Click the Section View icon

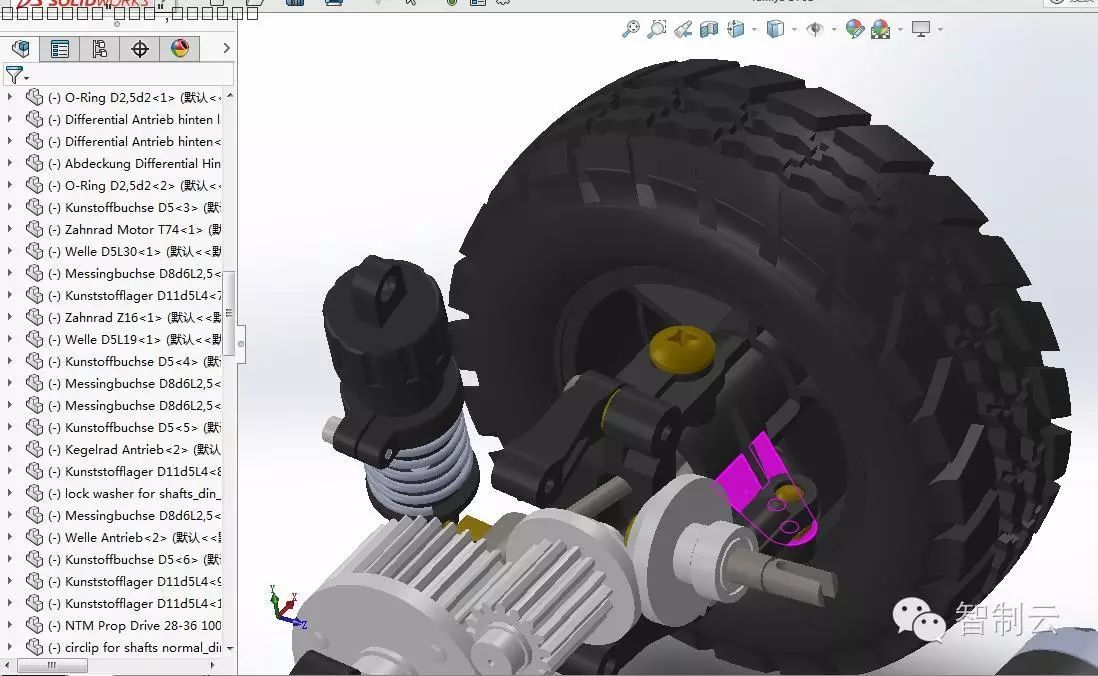(709, 29)
